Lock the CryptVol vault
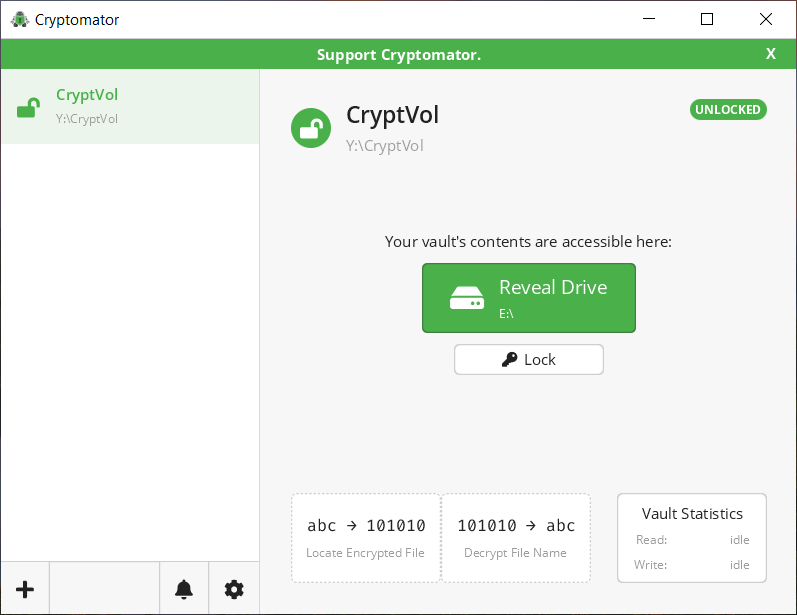Image resolution: width=797 pixels, height=615 pixels. pos(529,359)
